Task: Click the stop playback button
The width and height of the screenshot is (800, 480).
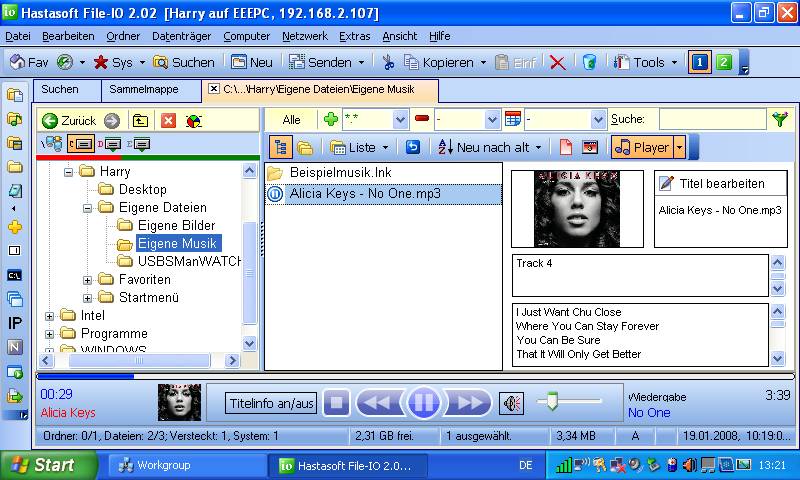Action: click(336, 403)
